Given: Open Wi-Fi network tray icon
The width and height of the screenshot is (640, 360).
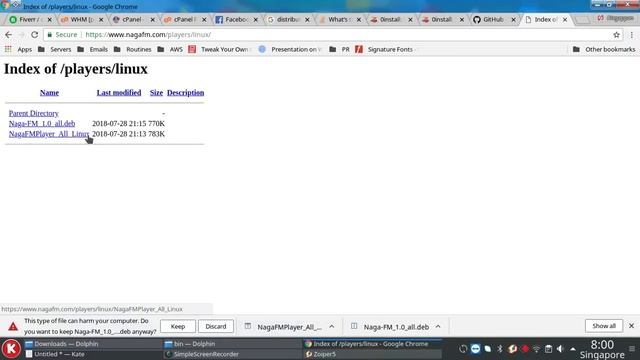Looking at the screenshot, I should click(x=537, y=349).
